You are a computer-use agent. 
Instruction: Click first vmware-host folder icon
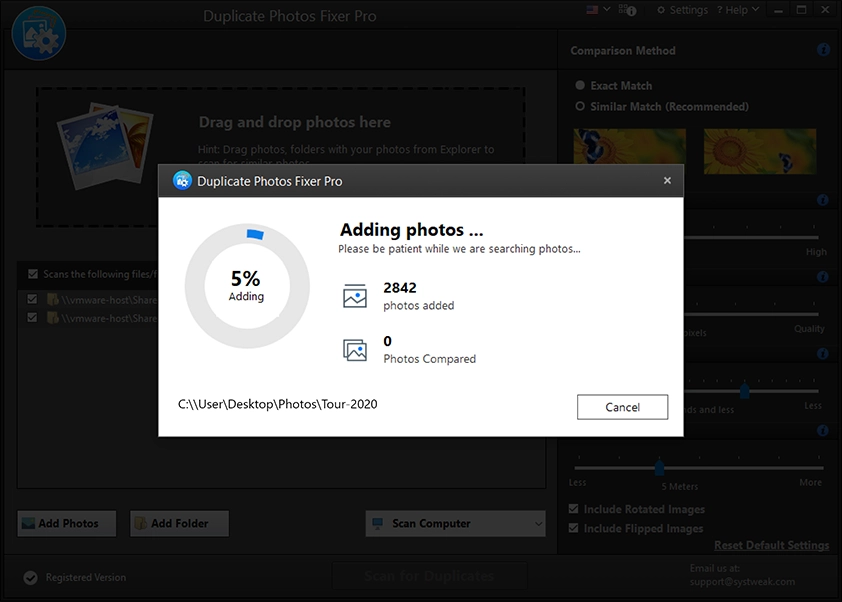[52, 299]
